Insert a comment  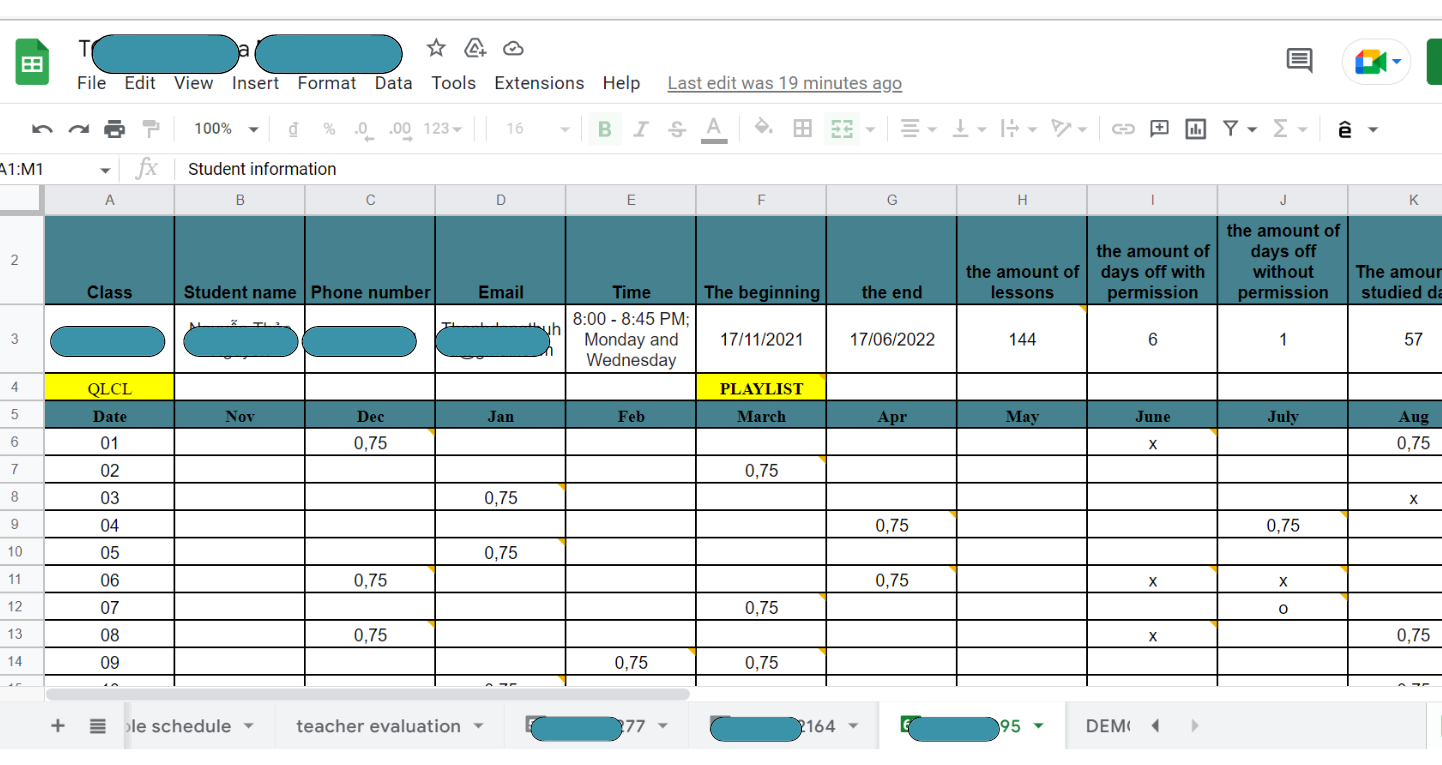tap(1160, 129)
